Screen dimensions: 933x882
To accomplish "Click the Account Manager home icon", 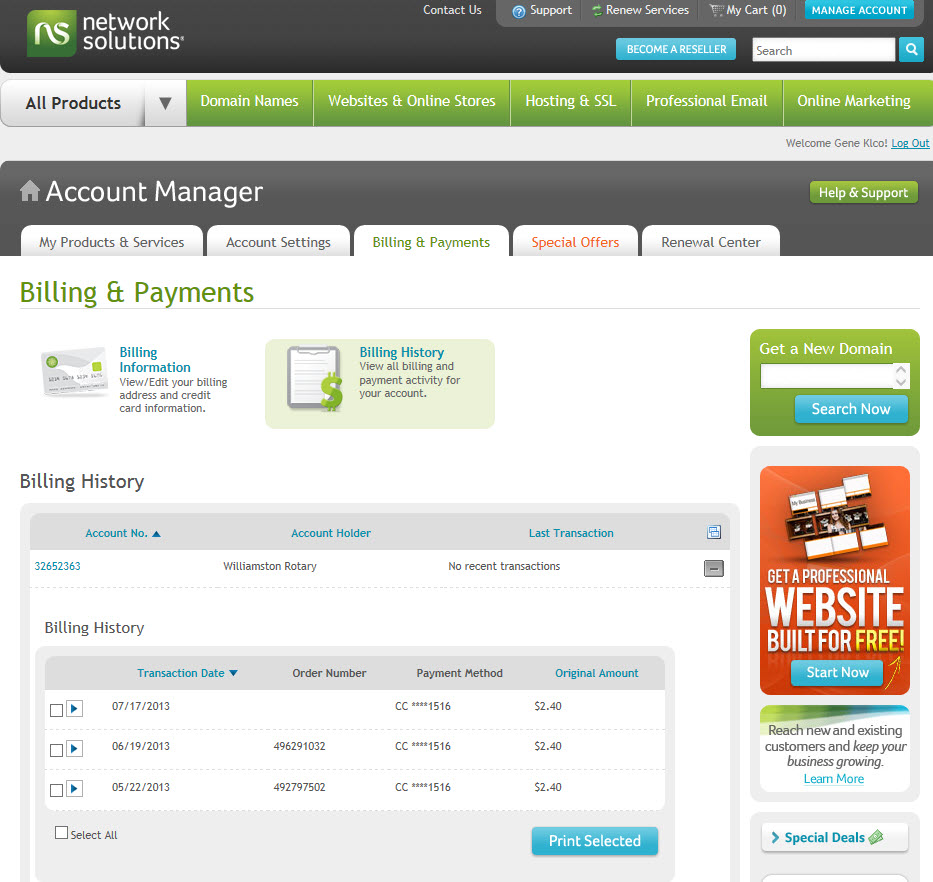I will (x=30, y=191).
